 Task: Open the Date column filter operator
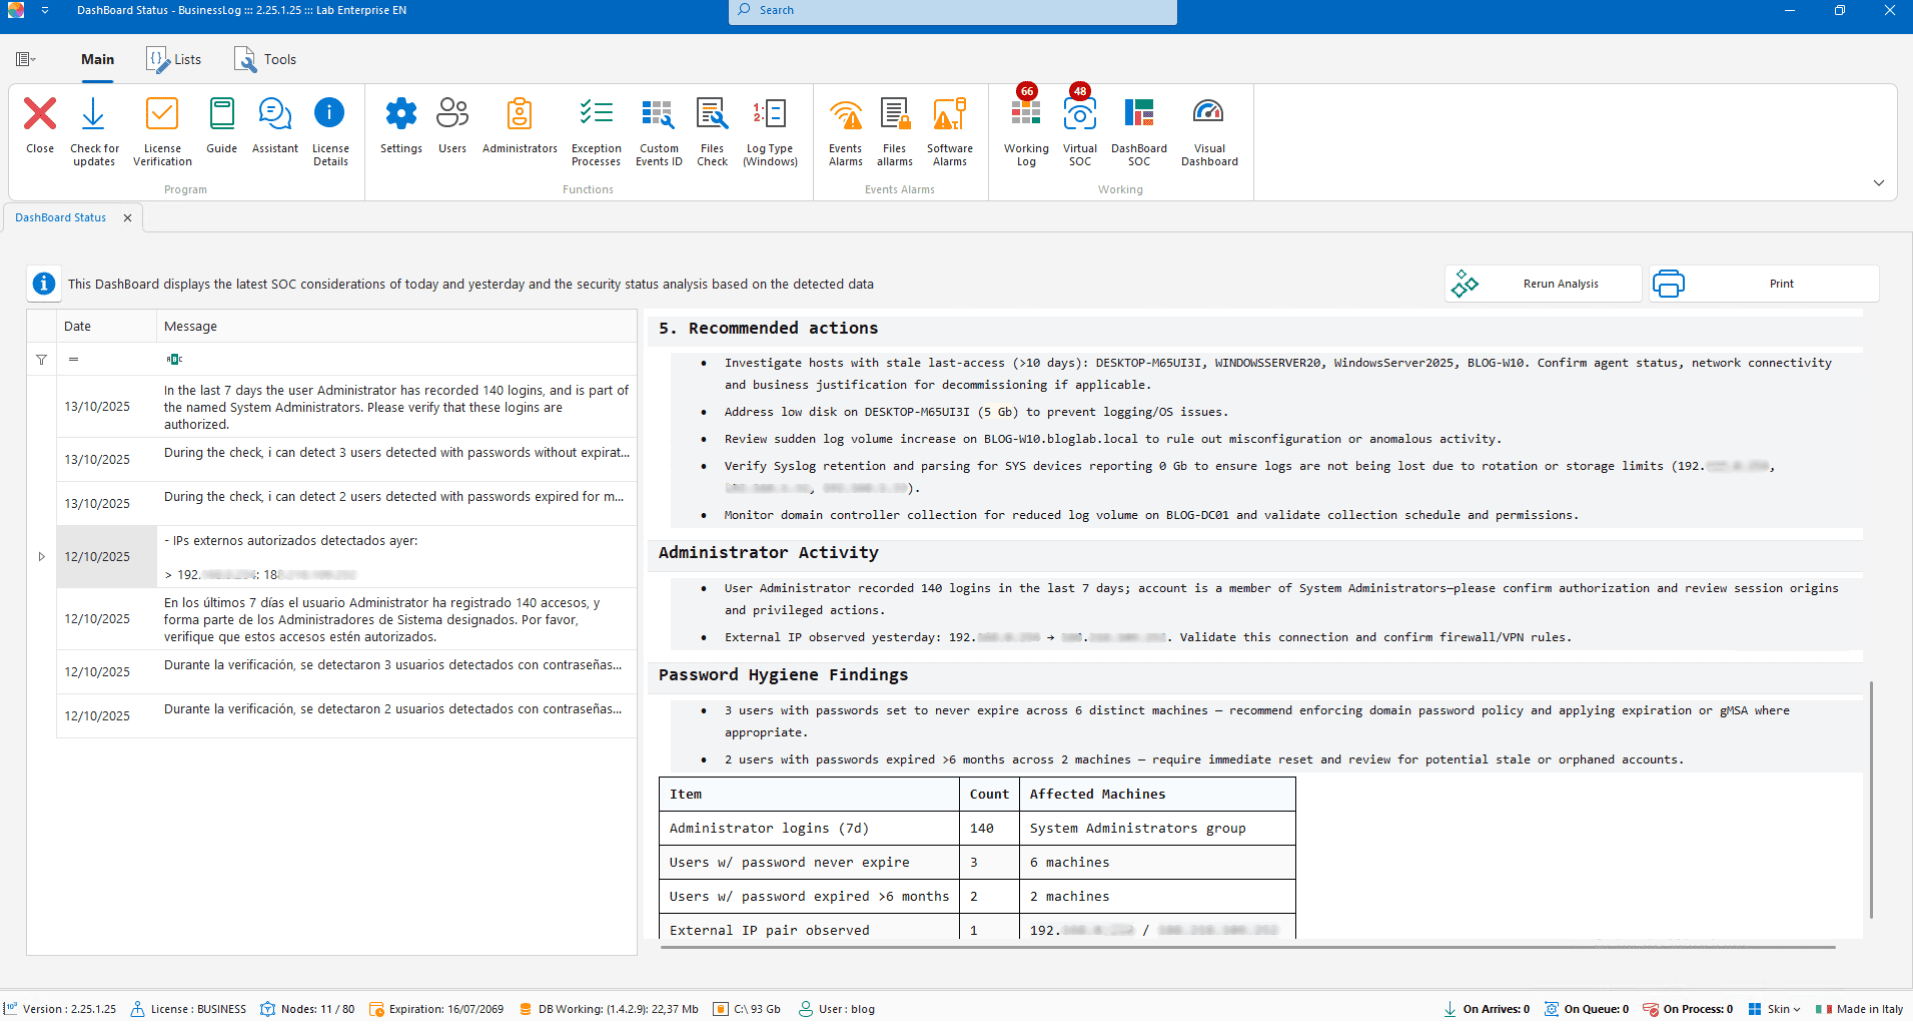pyautogui.click(x=74, y=359)
